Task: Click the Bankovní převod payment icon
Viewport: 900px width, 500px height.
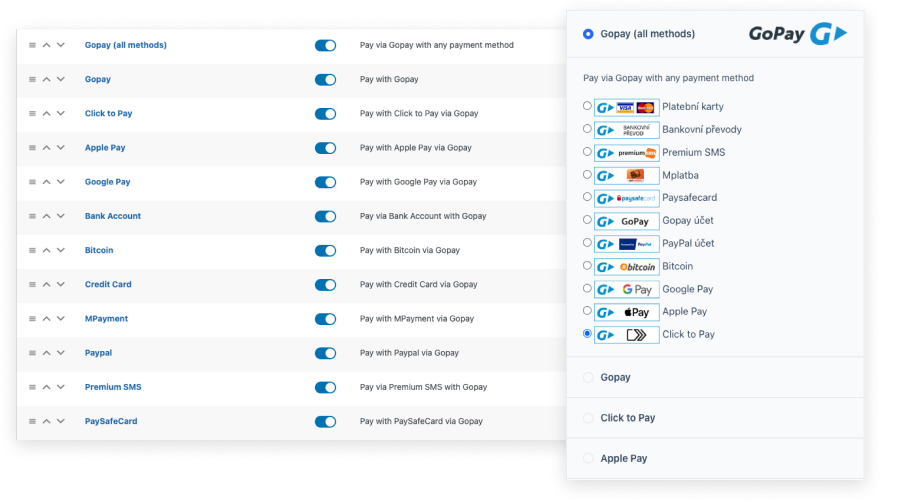Action: [x=626, y=130]
